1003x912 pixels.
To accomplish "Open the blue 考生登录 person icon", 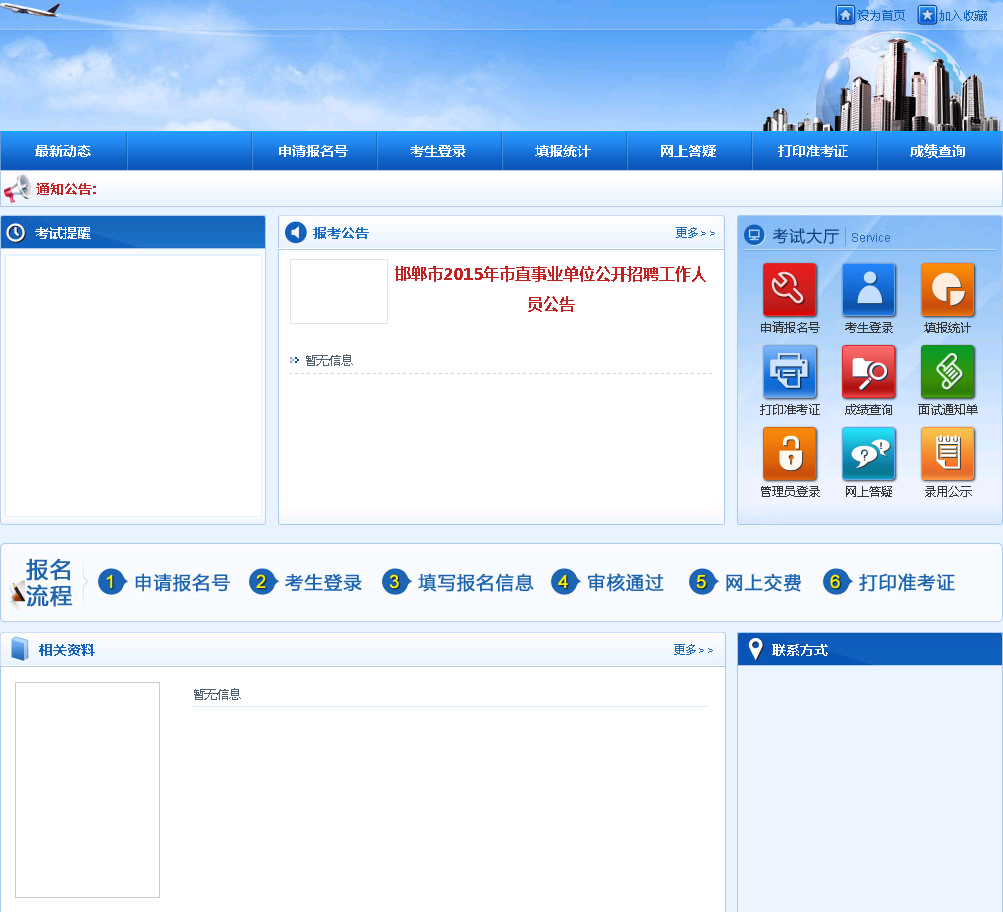I will (x=869, y=289).
